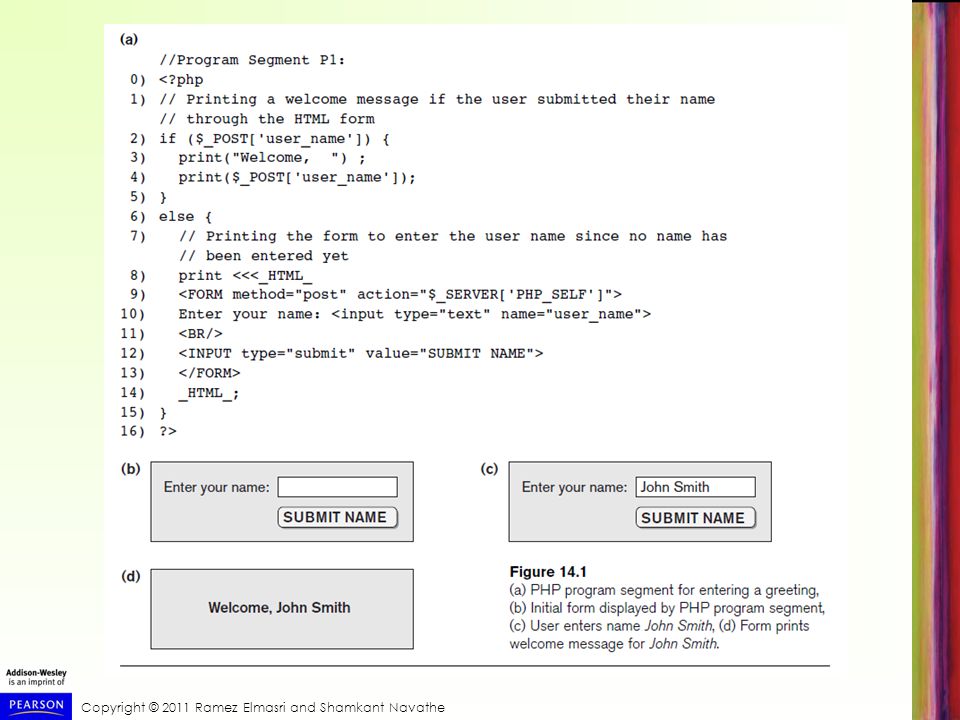Click code line print($_POST['user_name']);

tap(297, 178)
